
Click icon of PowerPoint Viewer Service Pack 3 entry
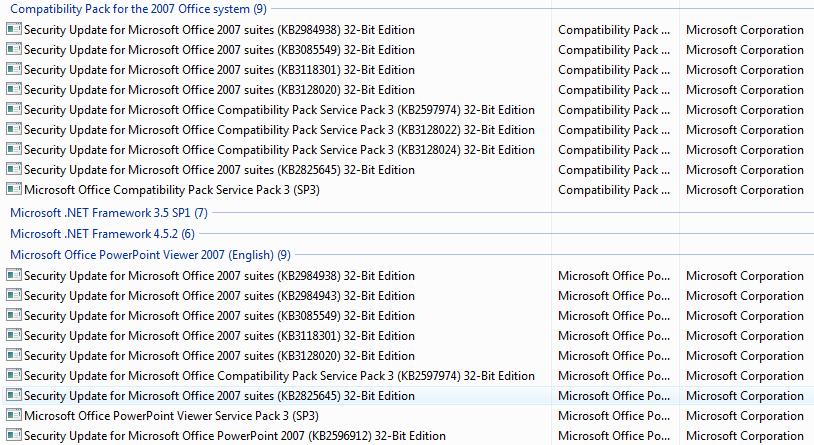tap(14, 415)
